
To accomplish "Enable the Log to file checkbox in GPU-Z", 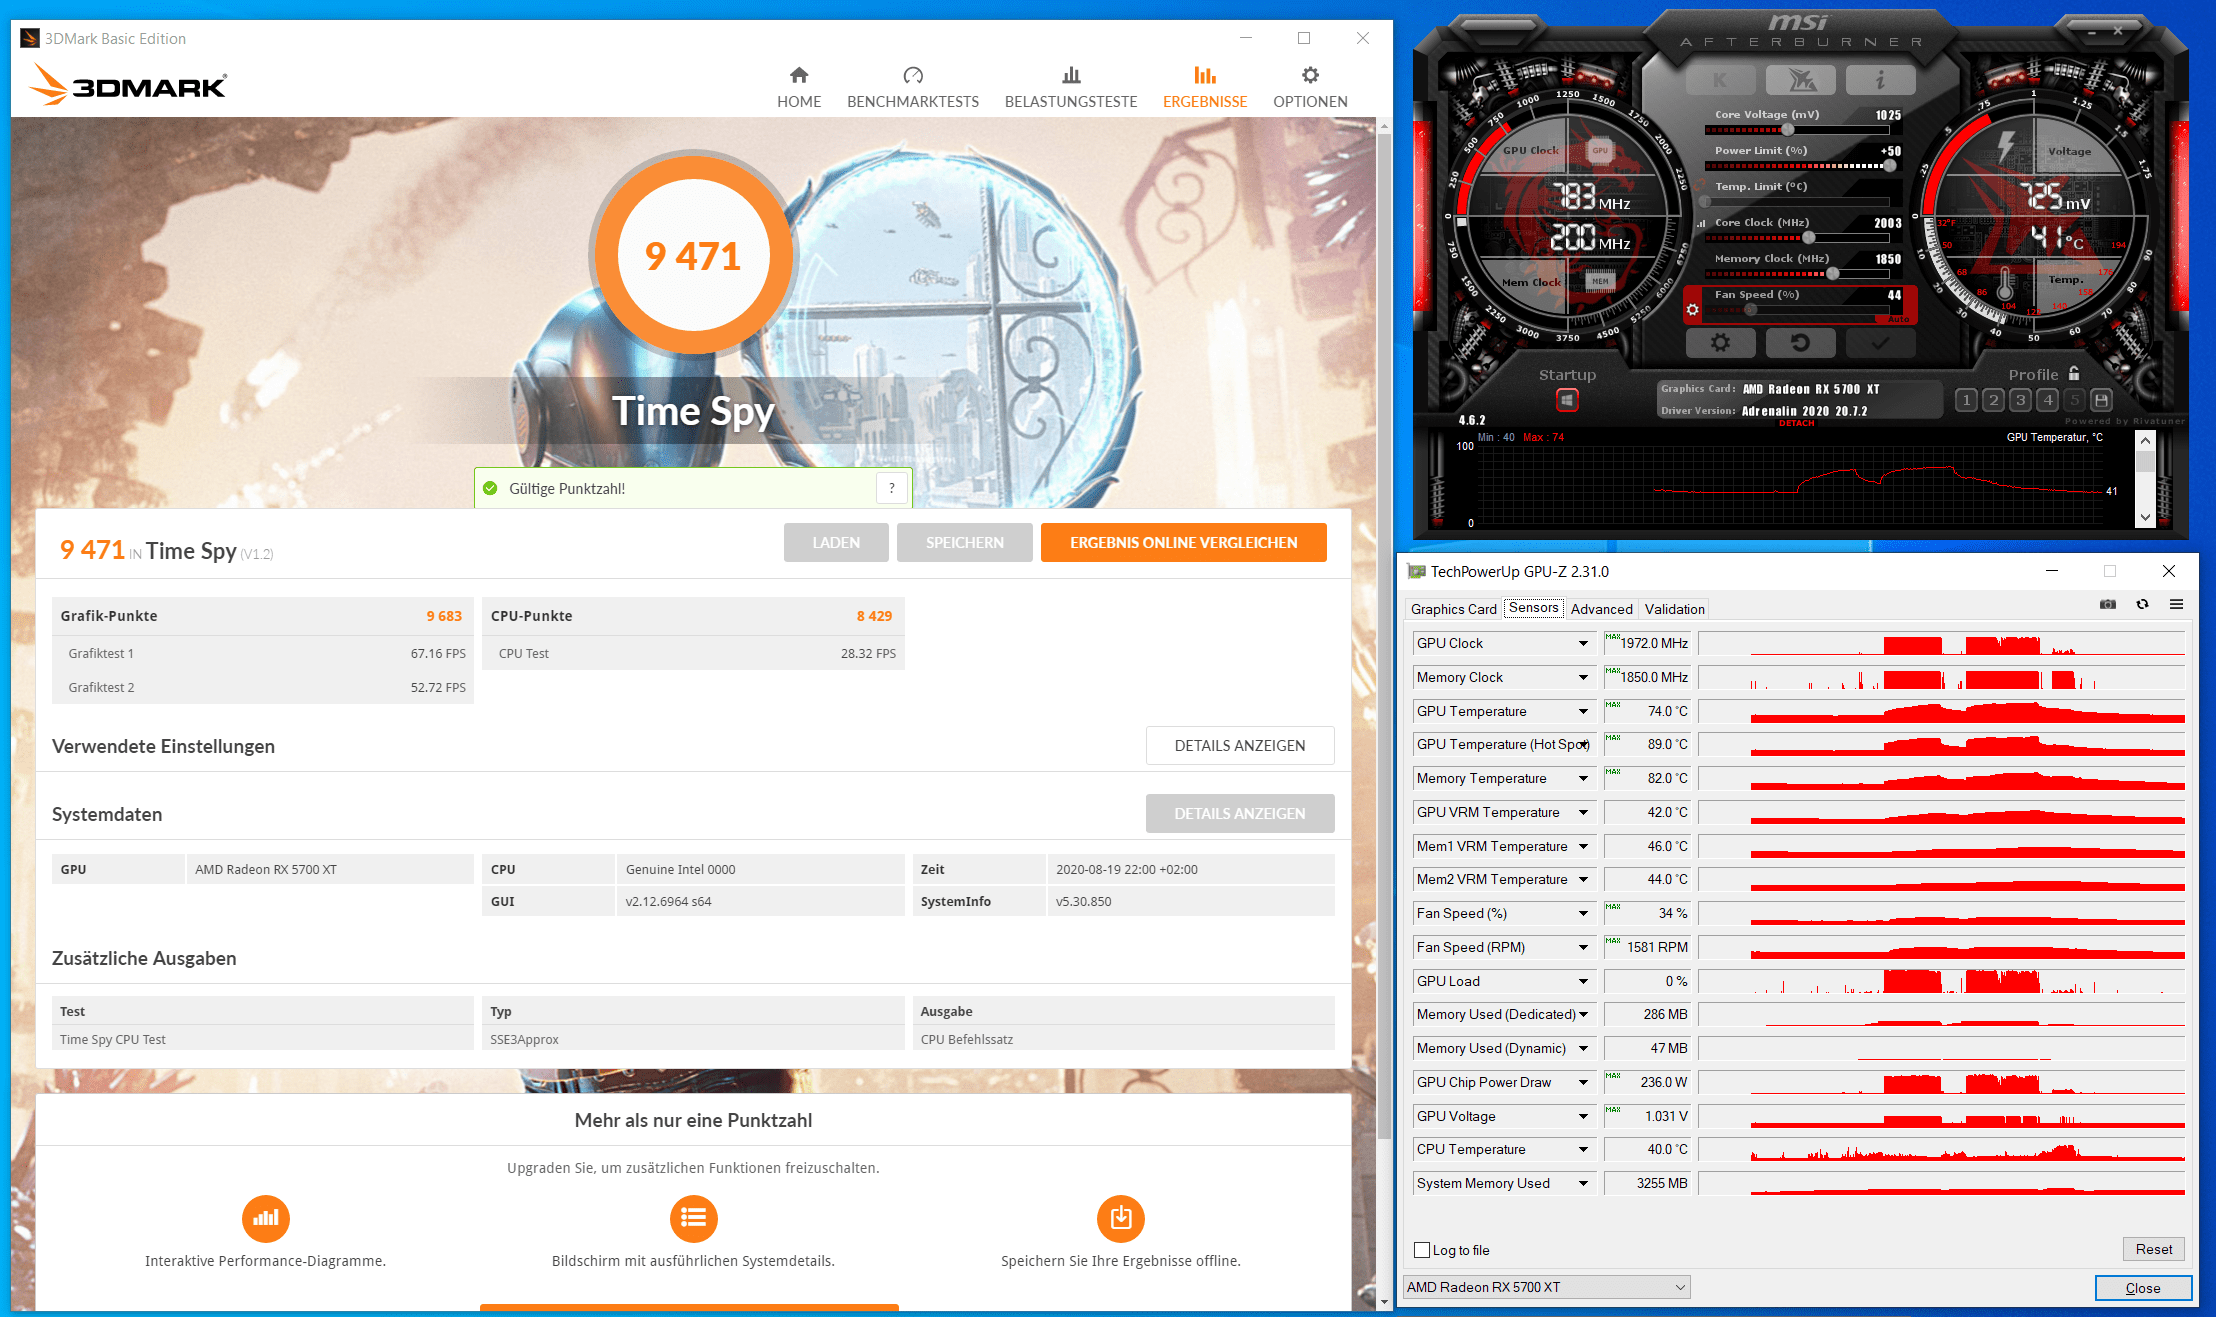I will 1422,1250.
